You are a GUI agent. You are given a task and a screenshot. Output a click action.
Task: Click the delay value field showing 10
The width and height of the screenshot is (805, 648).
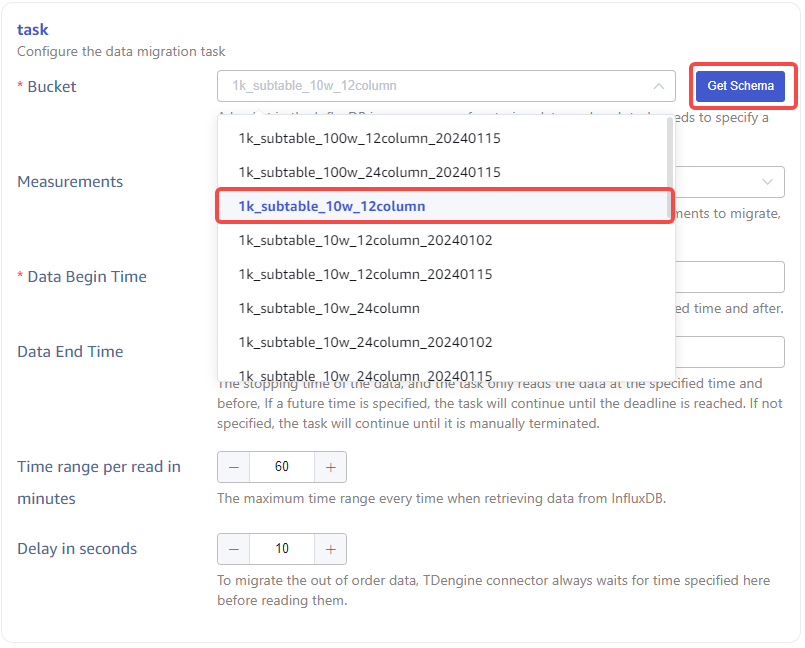[281, 549]
